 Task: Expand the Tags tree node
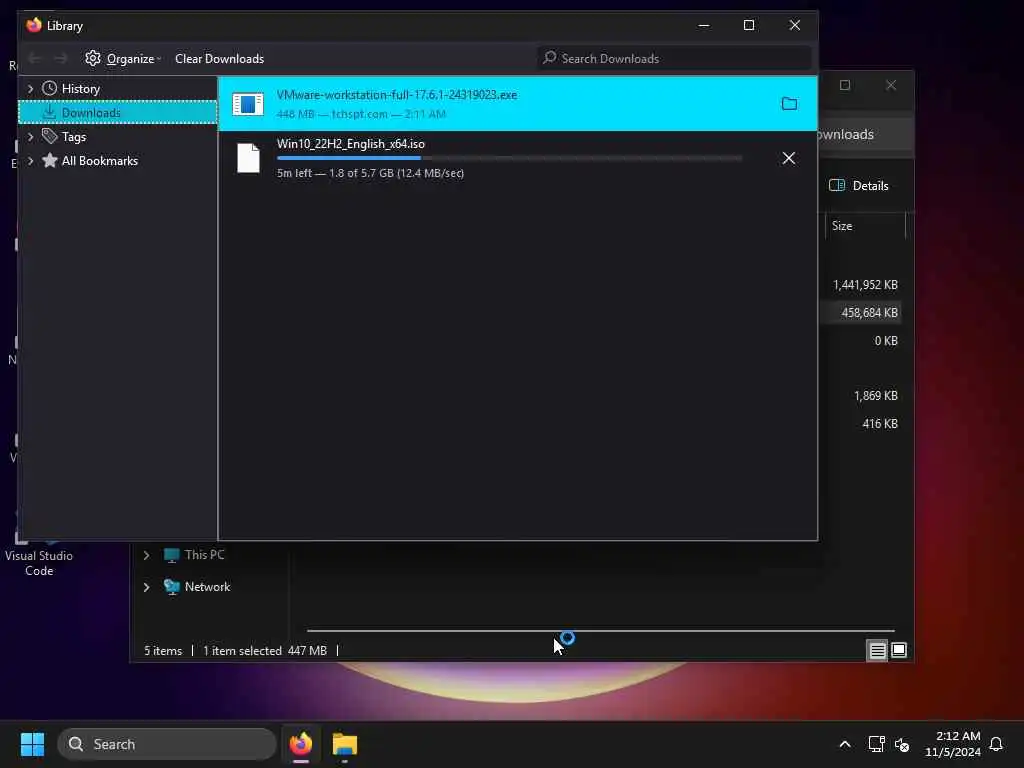(x=30, y=136)
